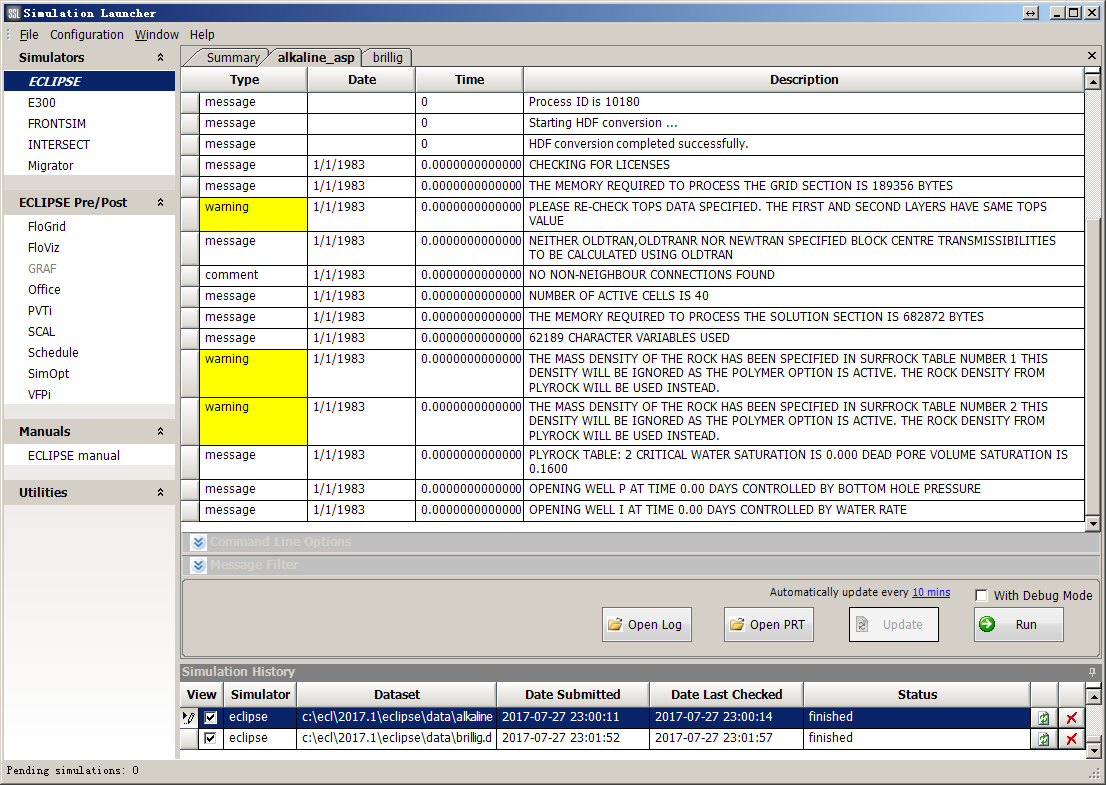Open the Configuration menu
This screenshot has width=1106, height=785.
point(87,35)
